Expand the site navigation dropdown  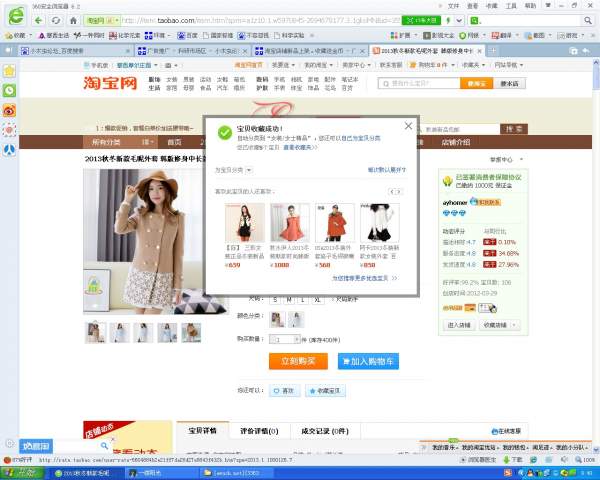(521, 65)
